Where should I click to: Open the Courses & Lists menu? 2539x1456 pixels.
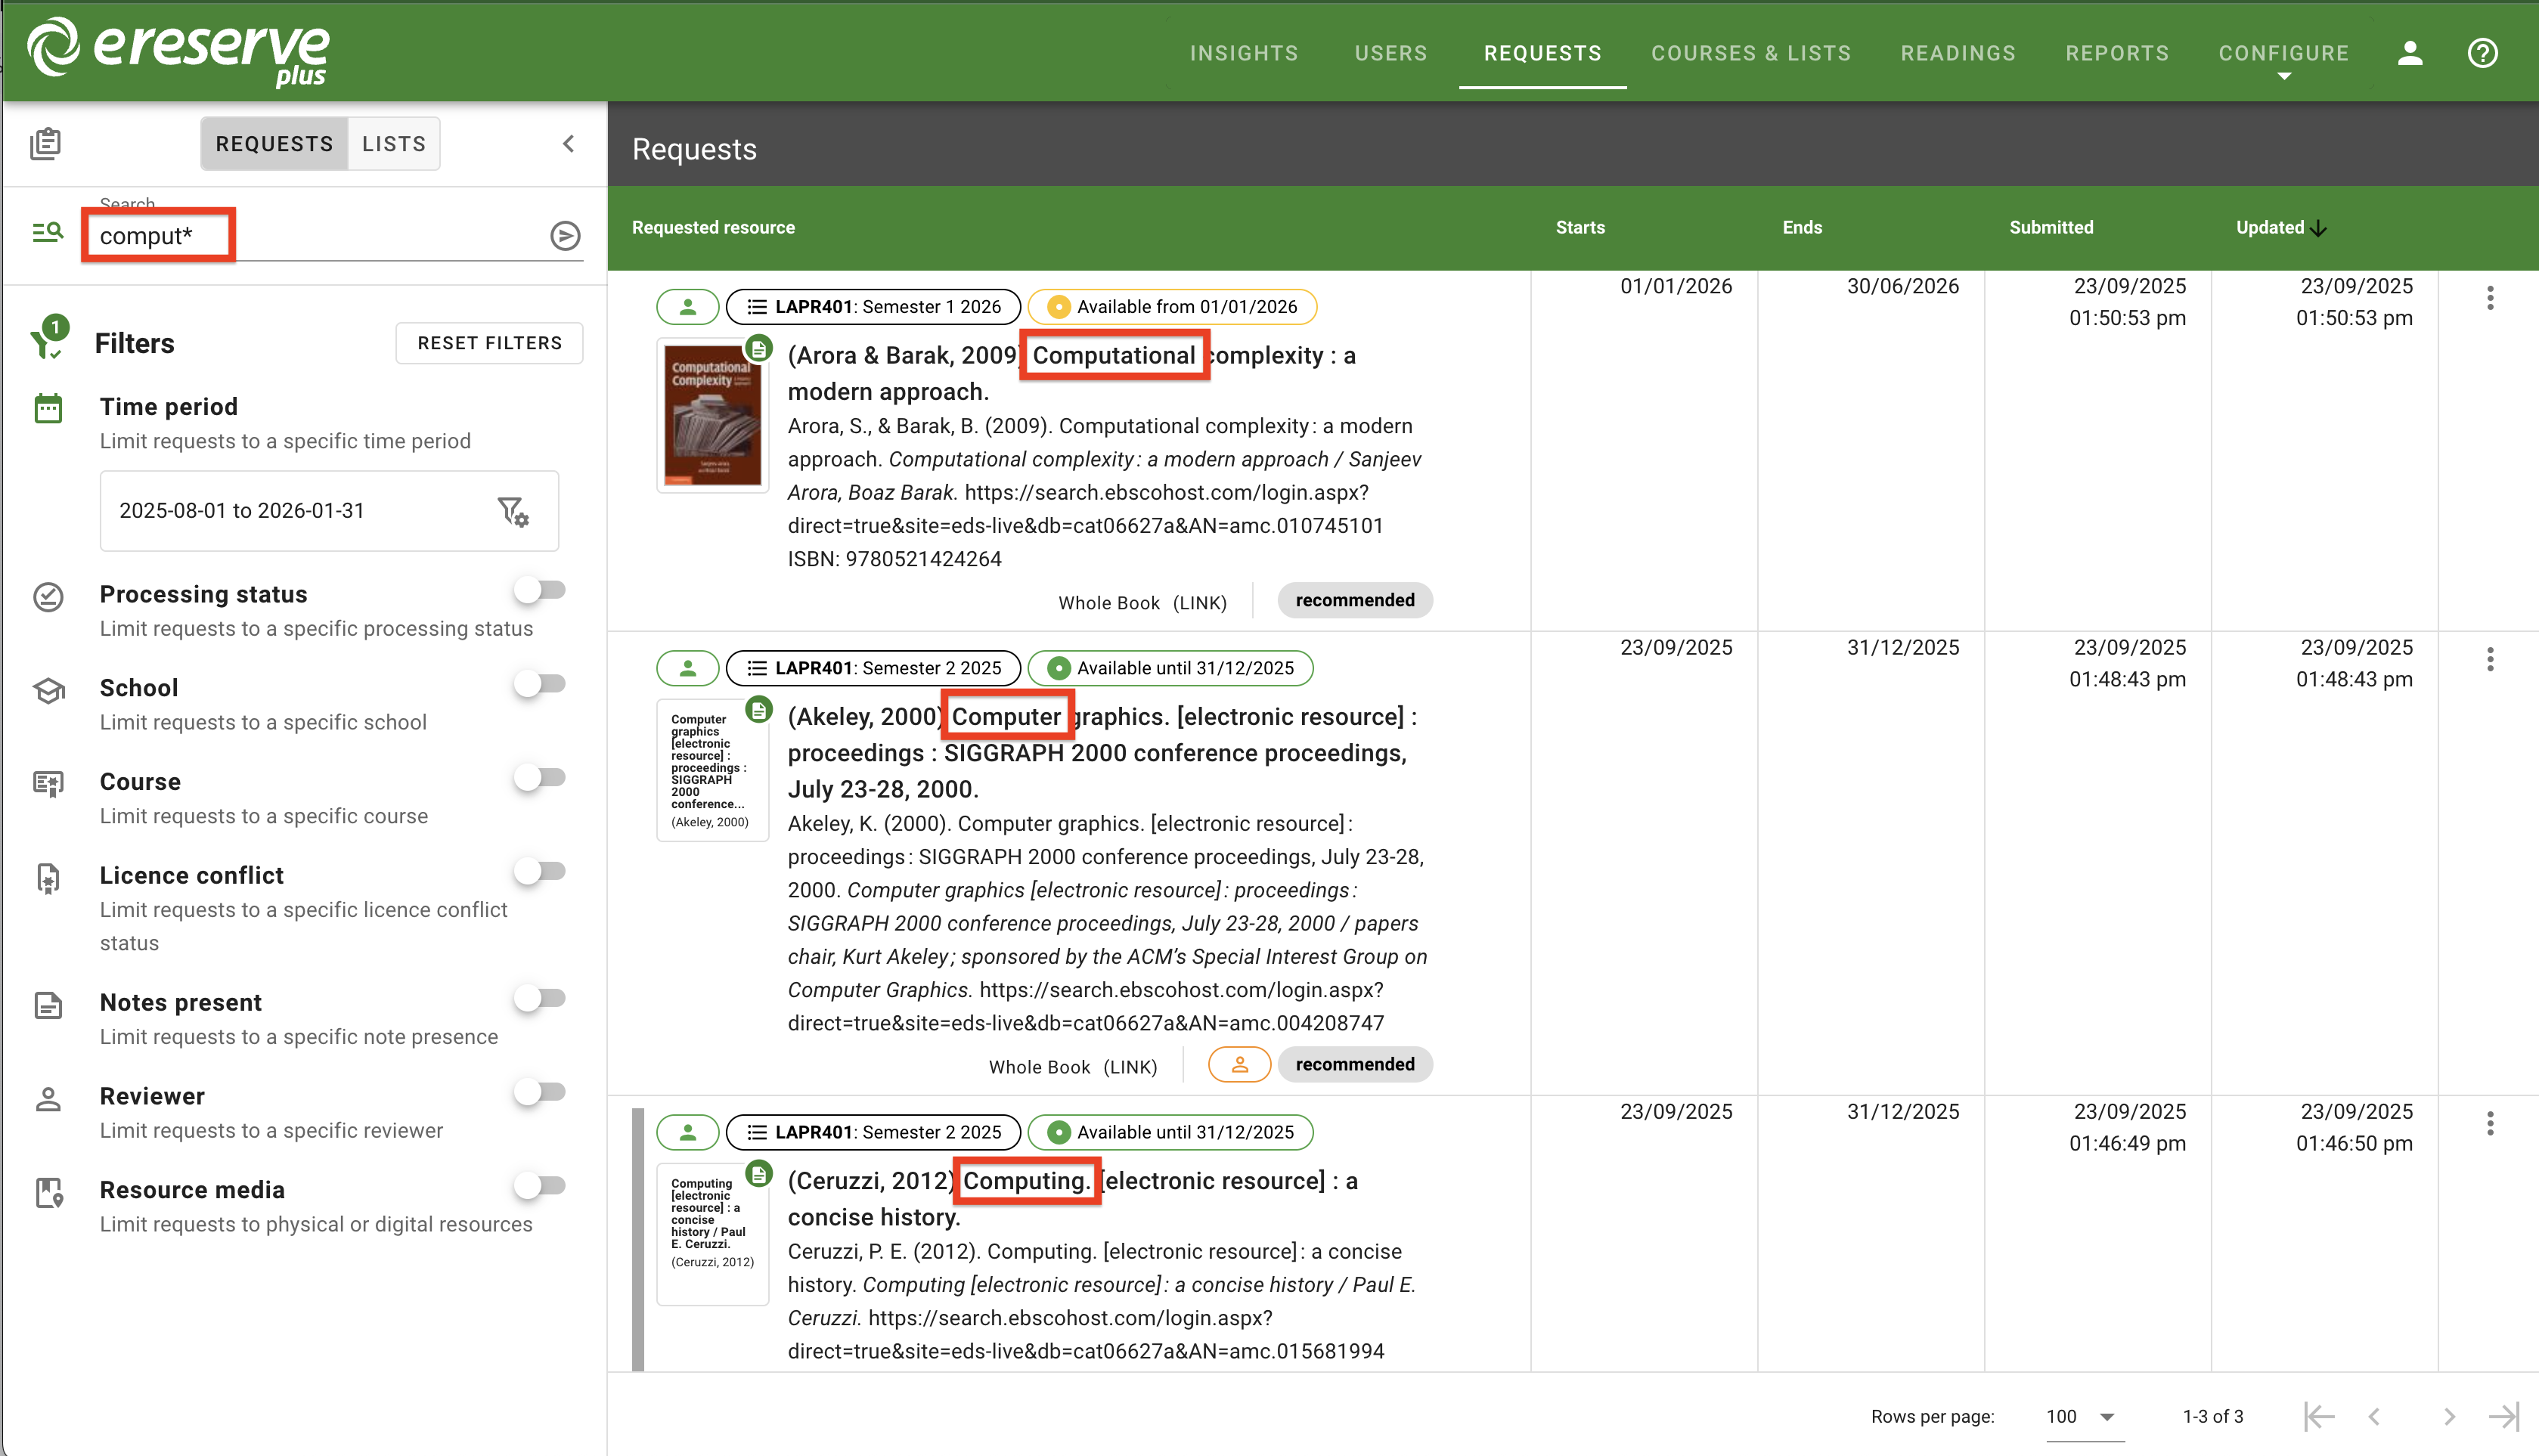point(1750,53)
